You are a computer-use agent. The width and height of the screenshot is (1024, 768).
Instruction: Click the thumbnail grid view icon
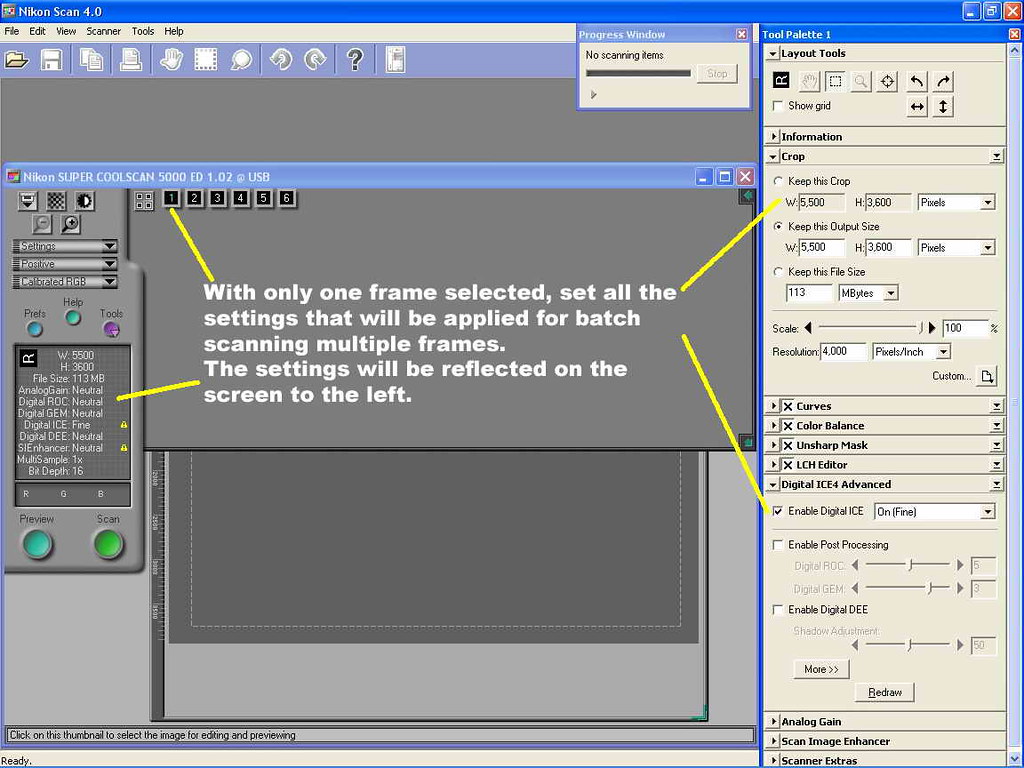(x=144, y=200)
